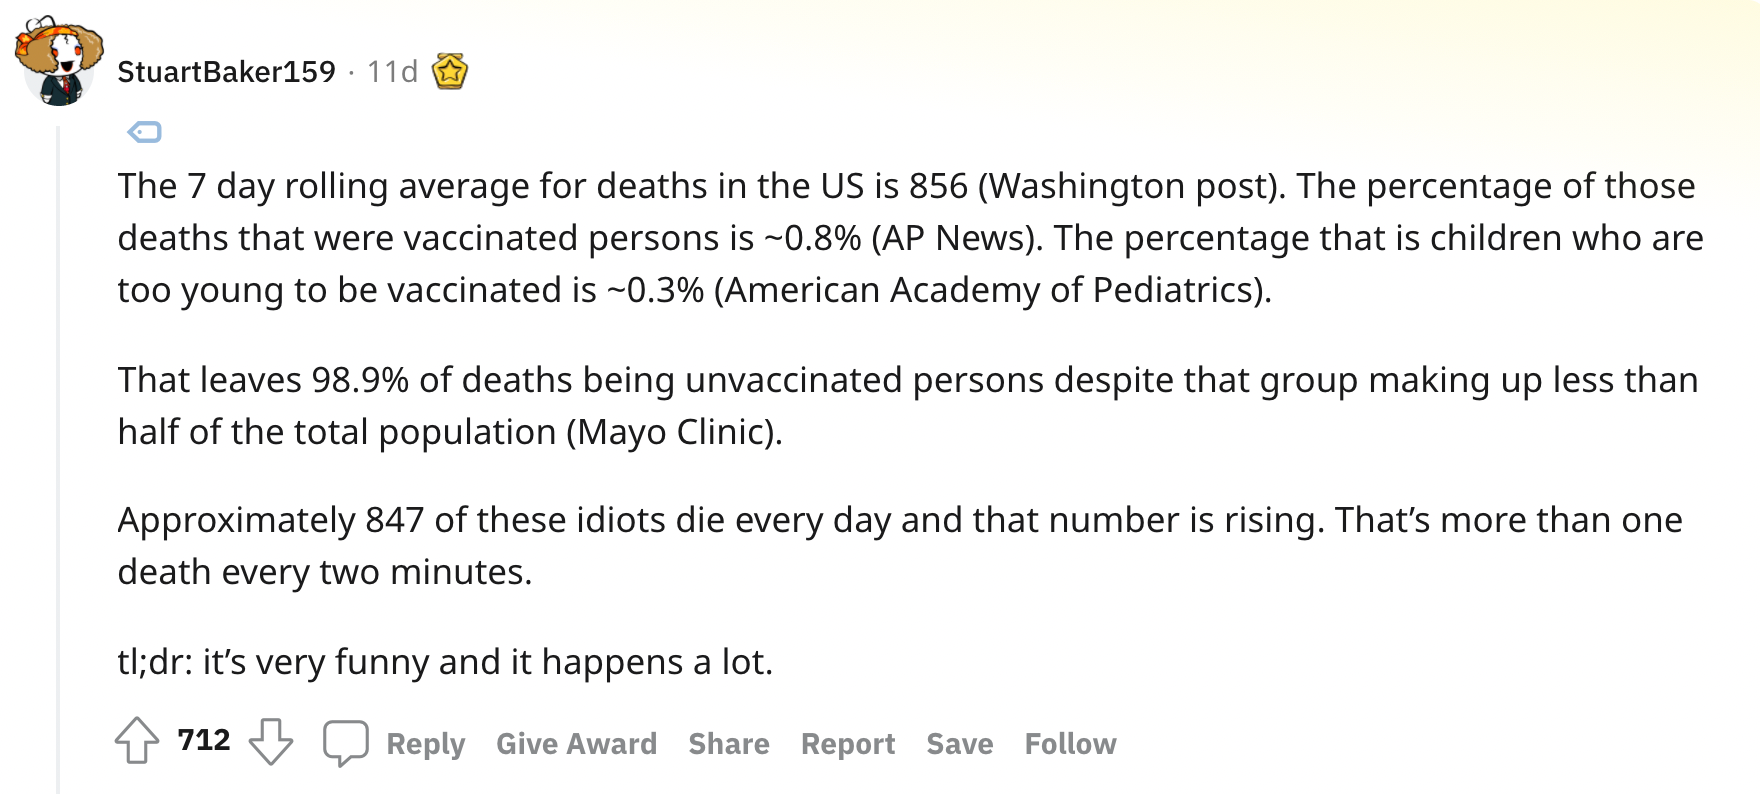Viewport: 1760px width, 794px height.
Task: Save this comment
Action: [x=960, y=744]
